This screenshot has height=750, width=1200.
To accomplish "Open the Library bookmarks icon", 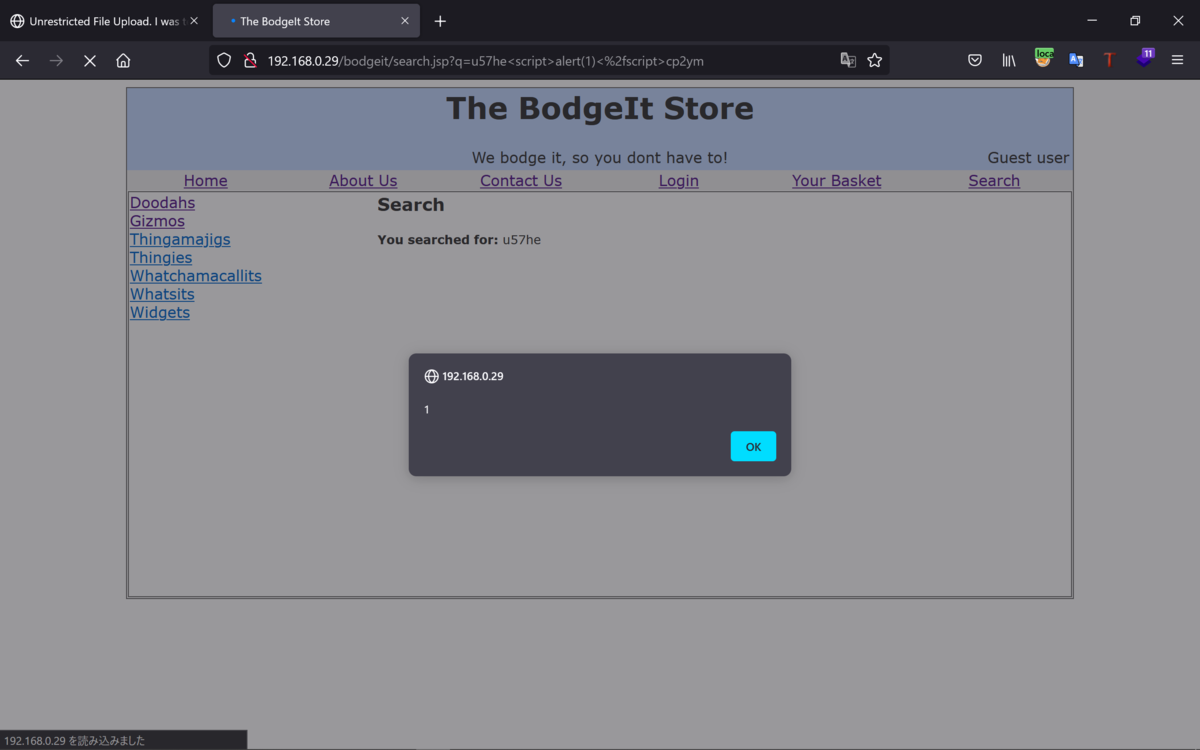I will point(1009,60).
